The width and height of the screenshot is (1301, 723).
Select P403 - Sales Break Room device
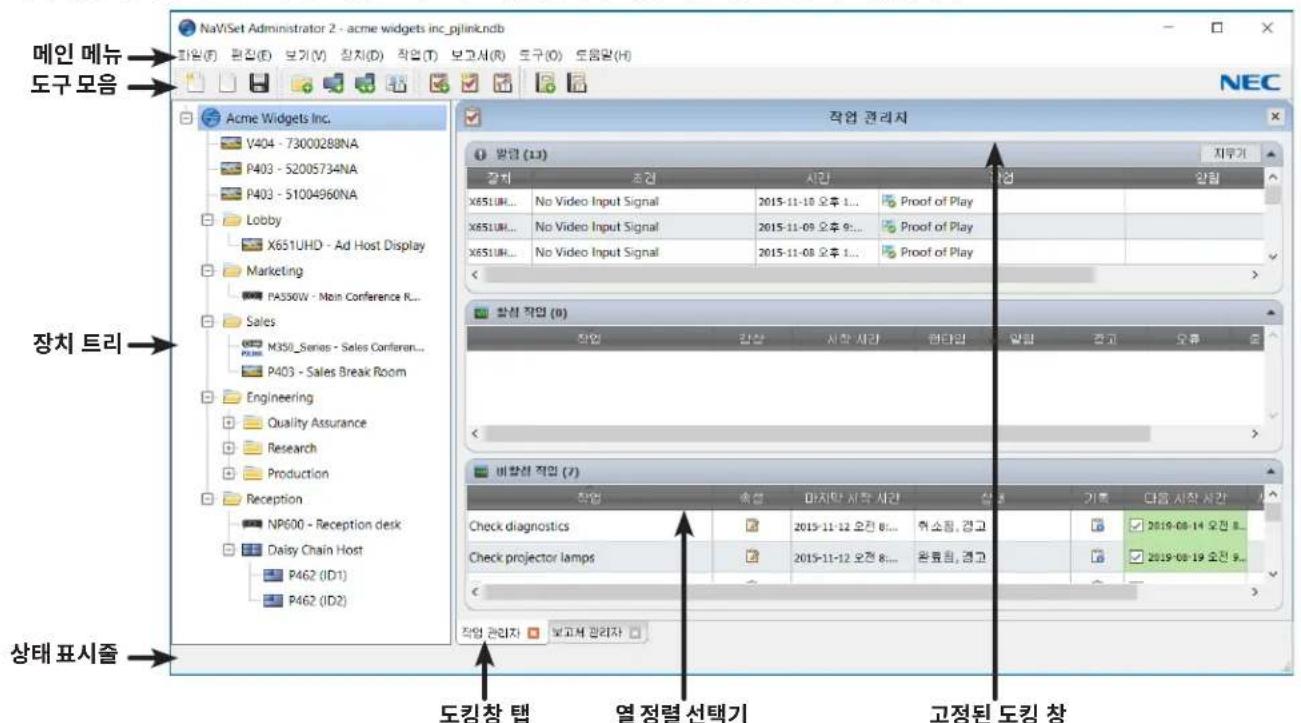[x=322, y=372]
